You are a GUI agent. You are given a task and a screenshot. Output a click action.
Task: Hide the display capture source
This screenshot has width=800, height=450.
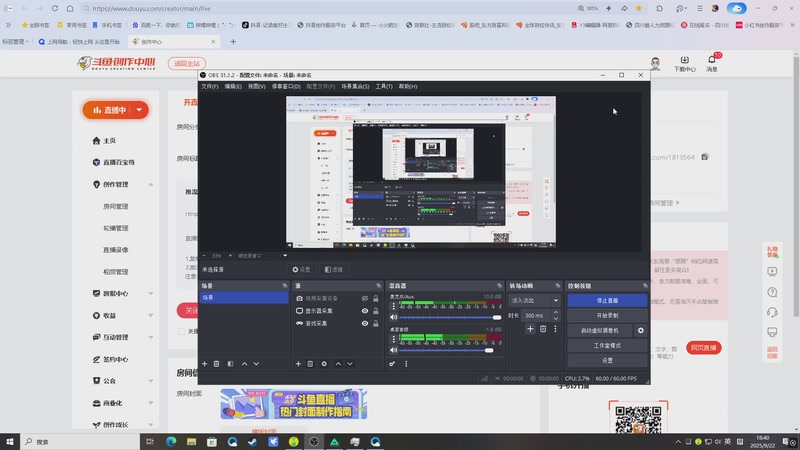pyautogui.click(x=365, y=311)
